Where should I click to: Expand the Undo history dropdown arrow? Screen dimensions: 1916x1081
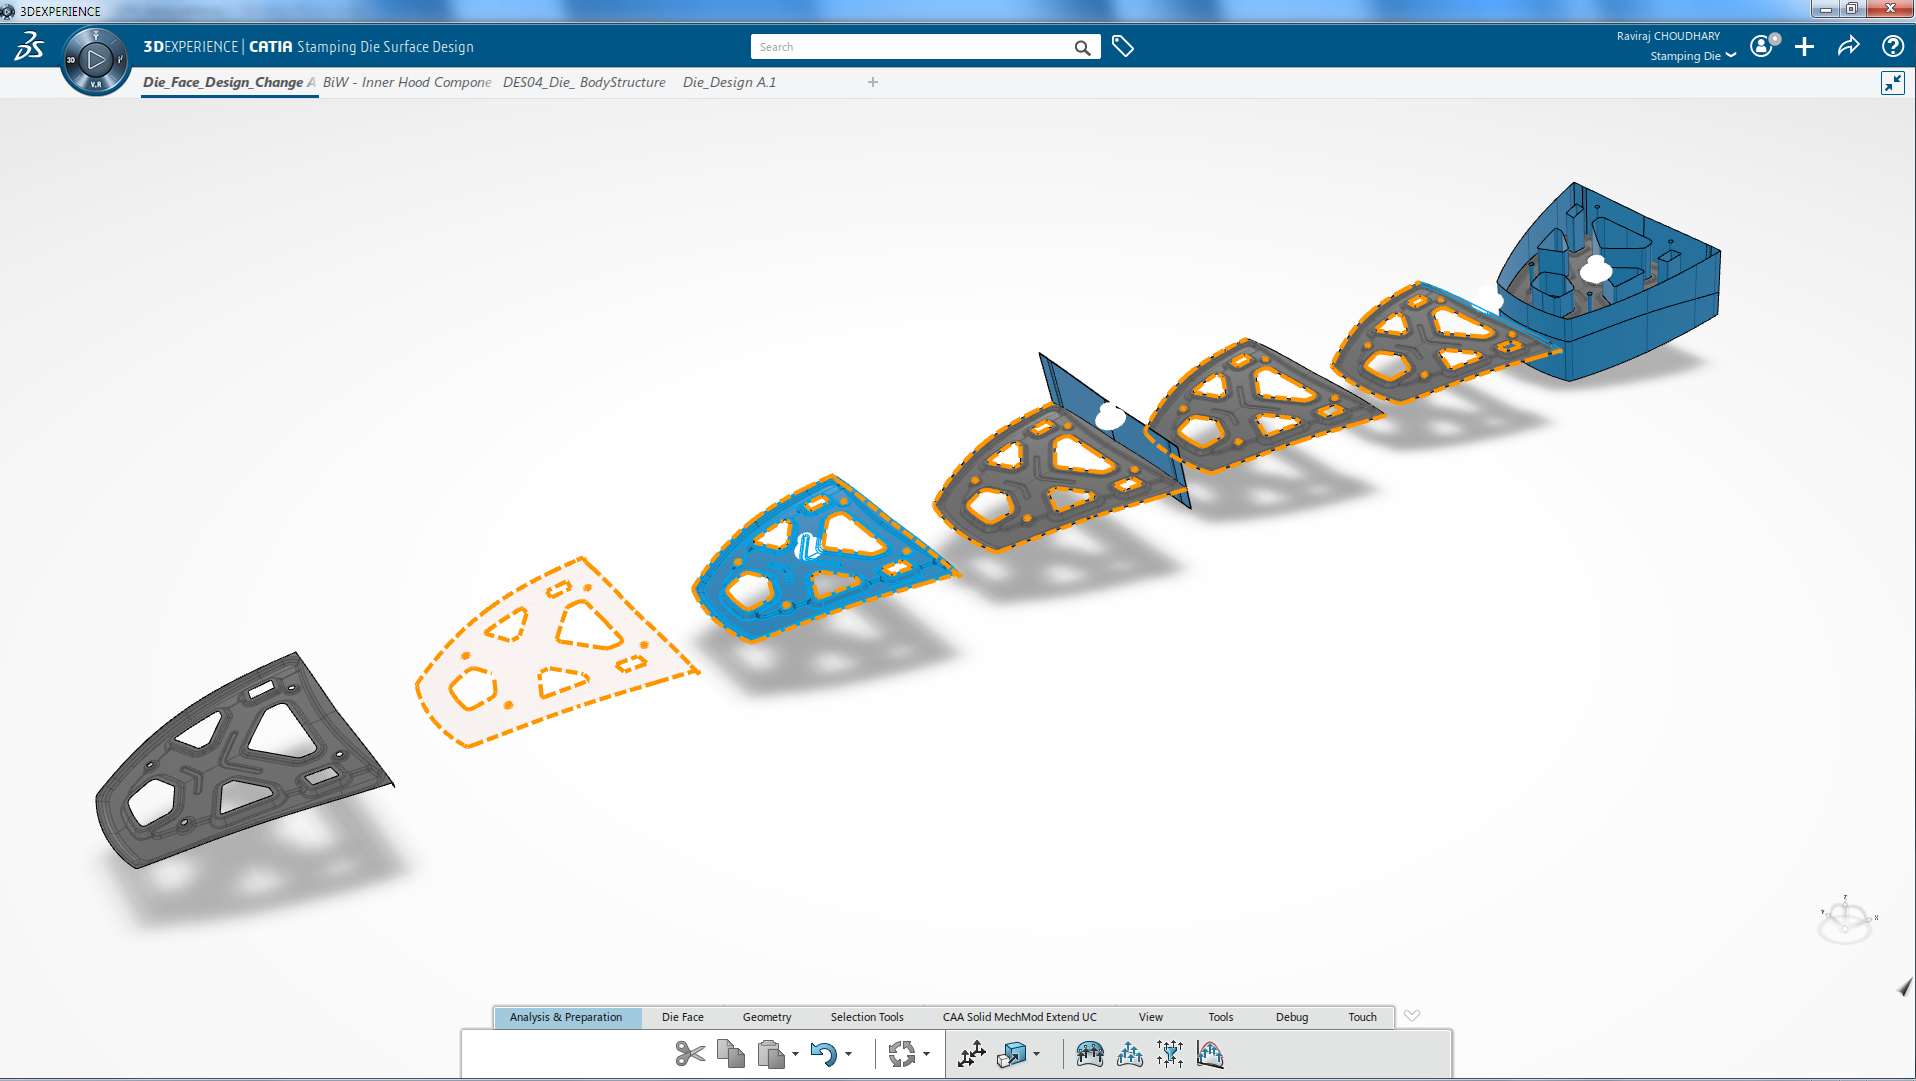(849, 1054)
